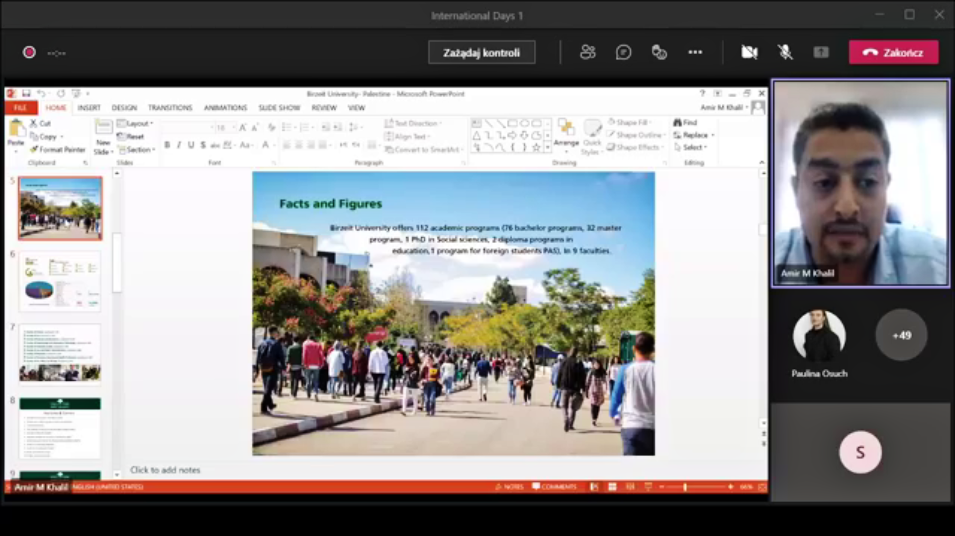Open Quick Styles gallery

tap(591, 137)
